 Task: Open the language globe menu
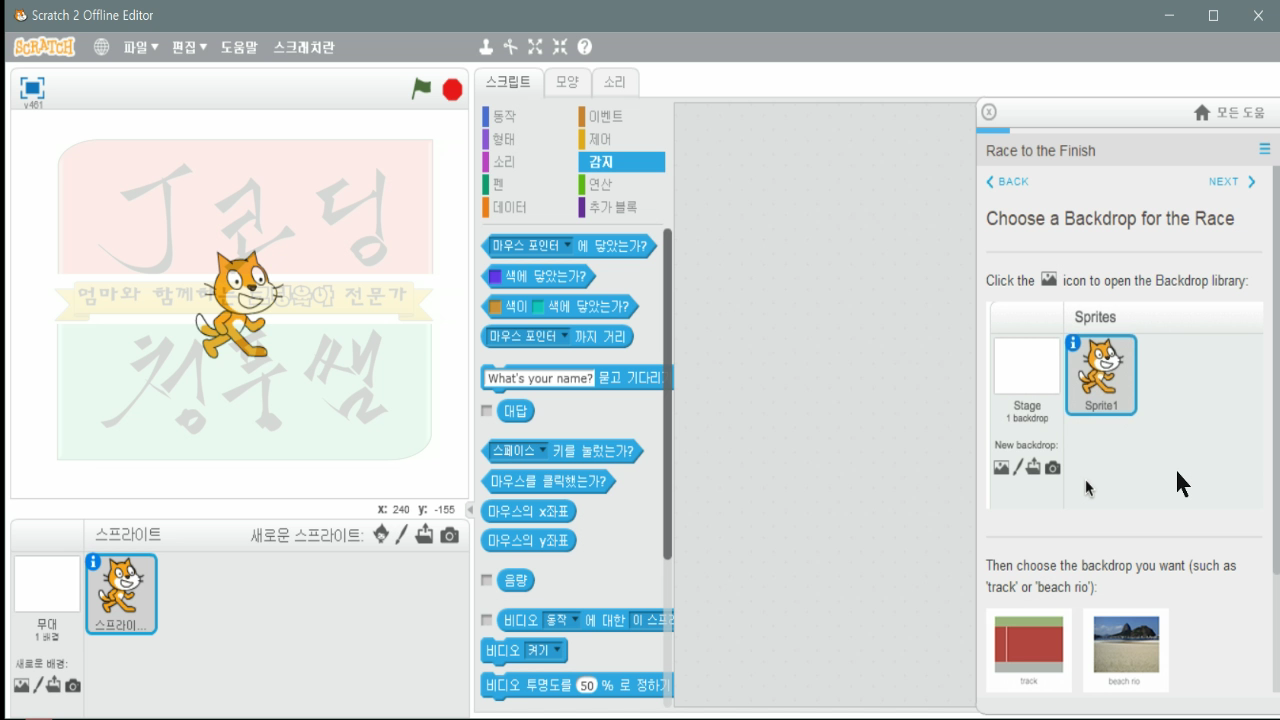(101, 47)
